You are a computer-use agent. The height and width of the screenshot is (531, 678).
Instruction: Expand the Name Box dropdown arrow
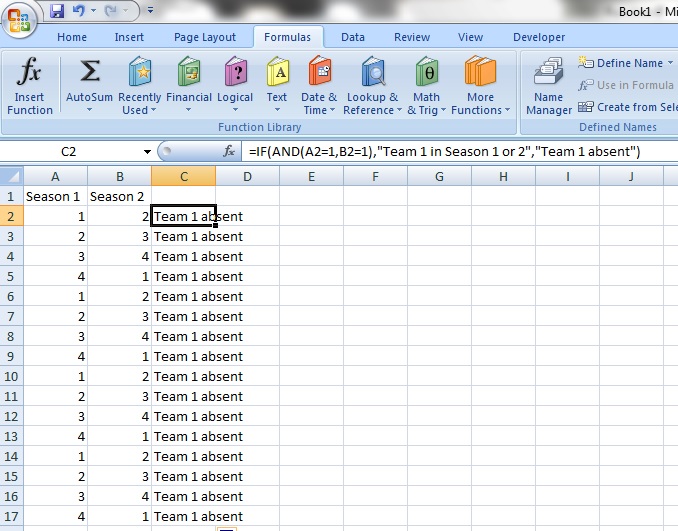coord(148,152)
